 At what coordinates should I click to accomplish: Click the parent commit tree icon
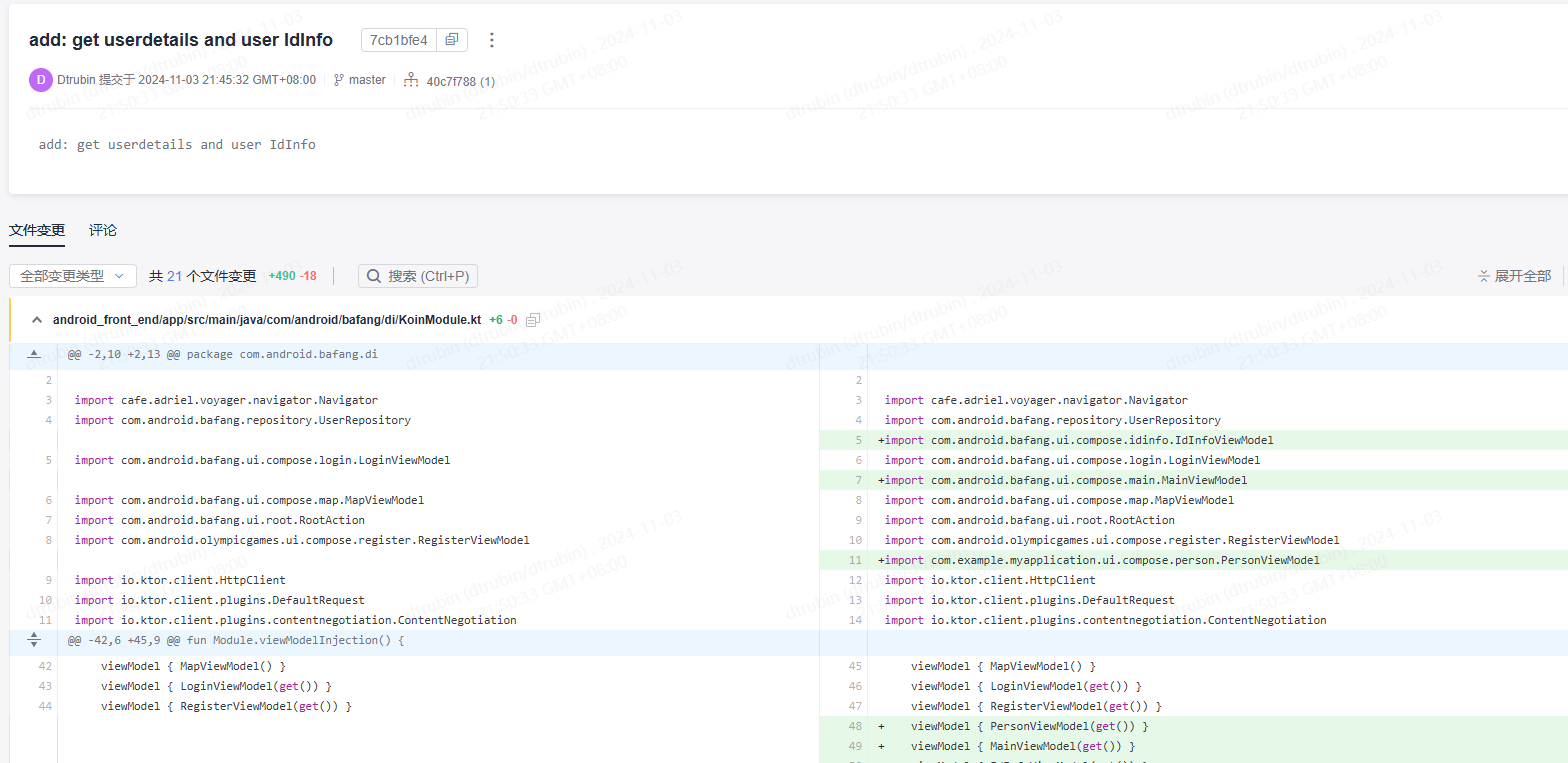411,80
